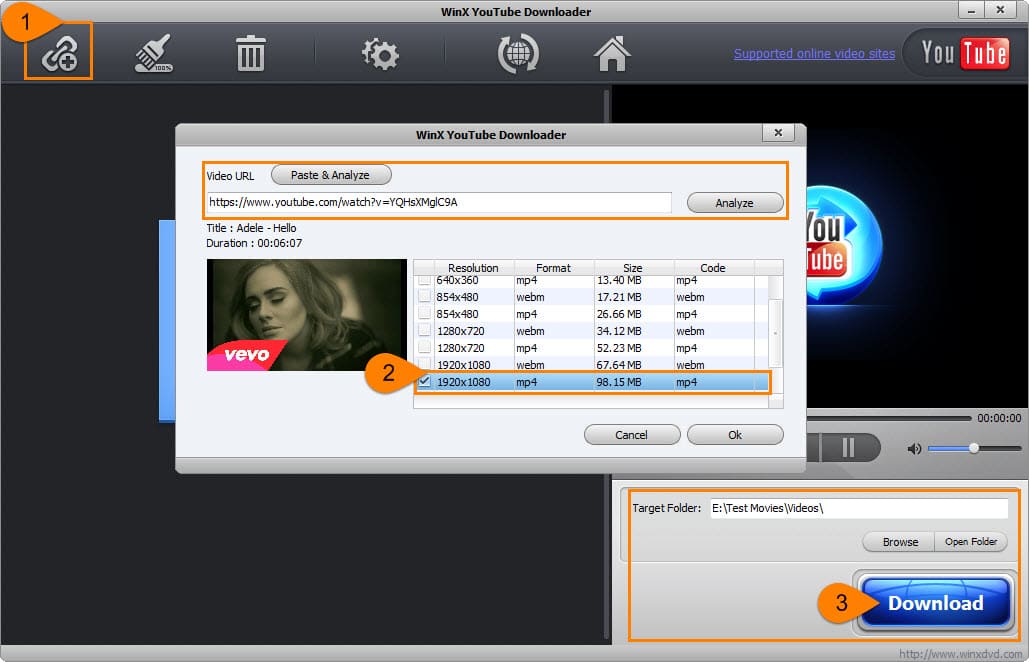Check the 854x480 mp4 26.66 MB checkbox
The width and height of the screenshot is (1029, 662).
[x=424, y=314]
